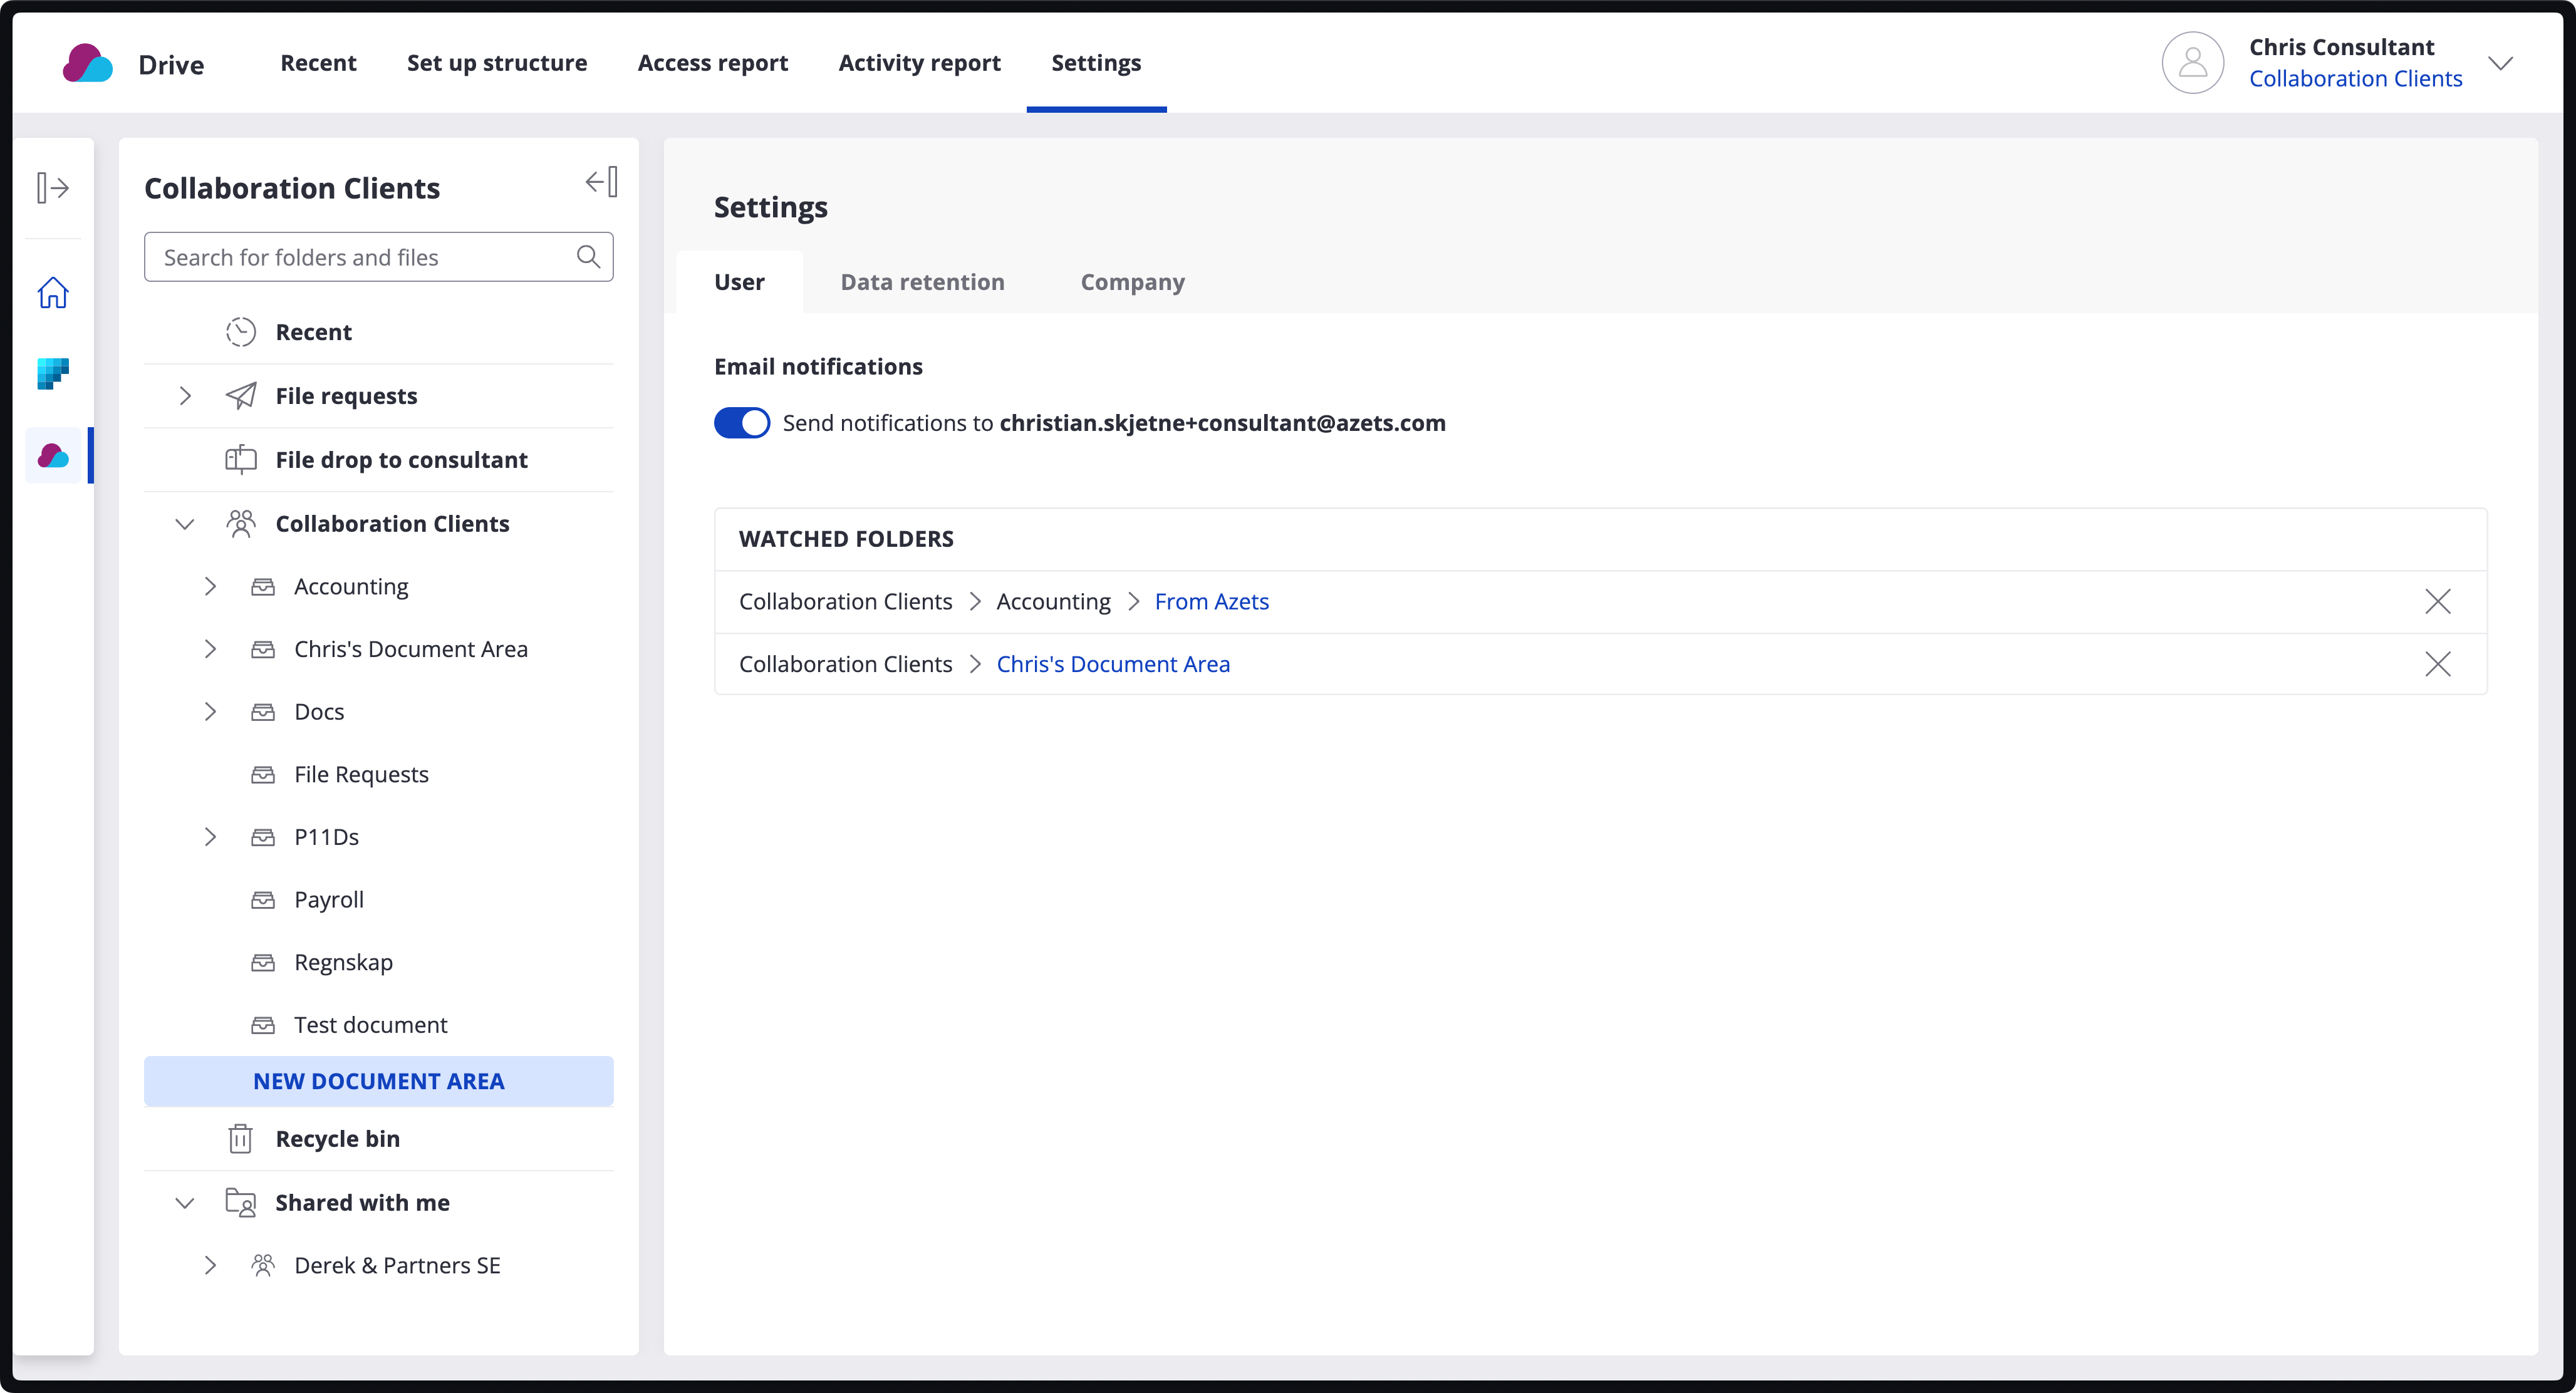Image resolution: width=2576 pixels, height=1393 pixels.
Task: Click the search magnifier icon
Action: click(x=589, y=257)
